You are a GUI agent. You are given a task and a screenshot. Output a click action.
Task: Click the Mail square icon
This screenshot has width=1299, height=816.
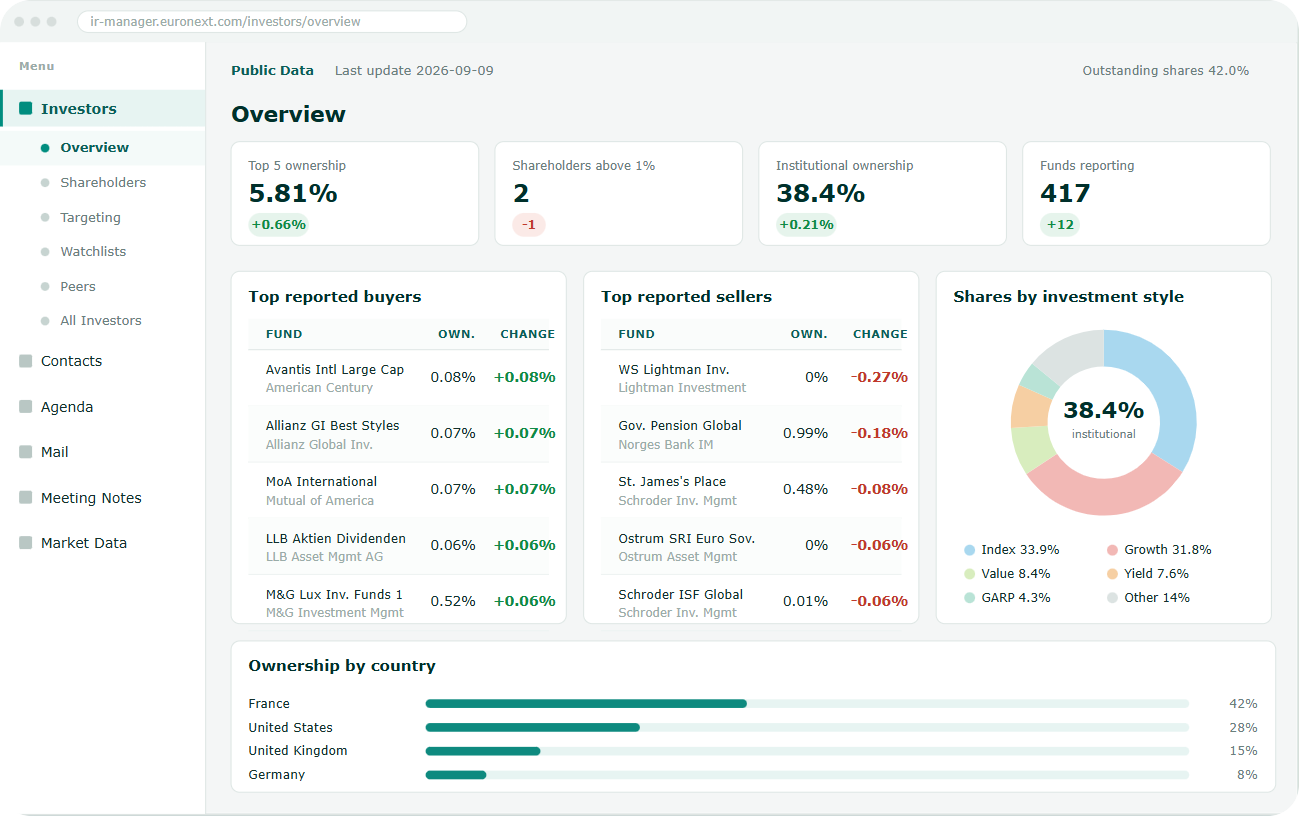26,452
